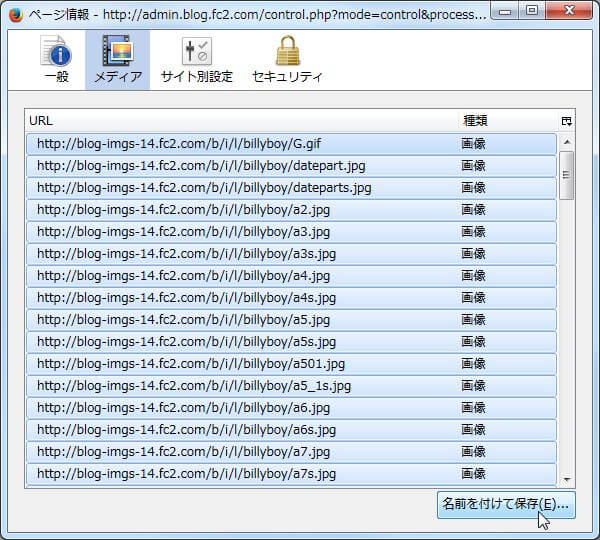Screen dimensions: 600x540
Task: Click the column picker icon in list header
Action: [x=567, y=121]
